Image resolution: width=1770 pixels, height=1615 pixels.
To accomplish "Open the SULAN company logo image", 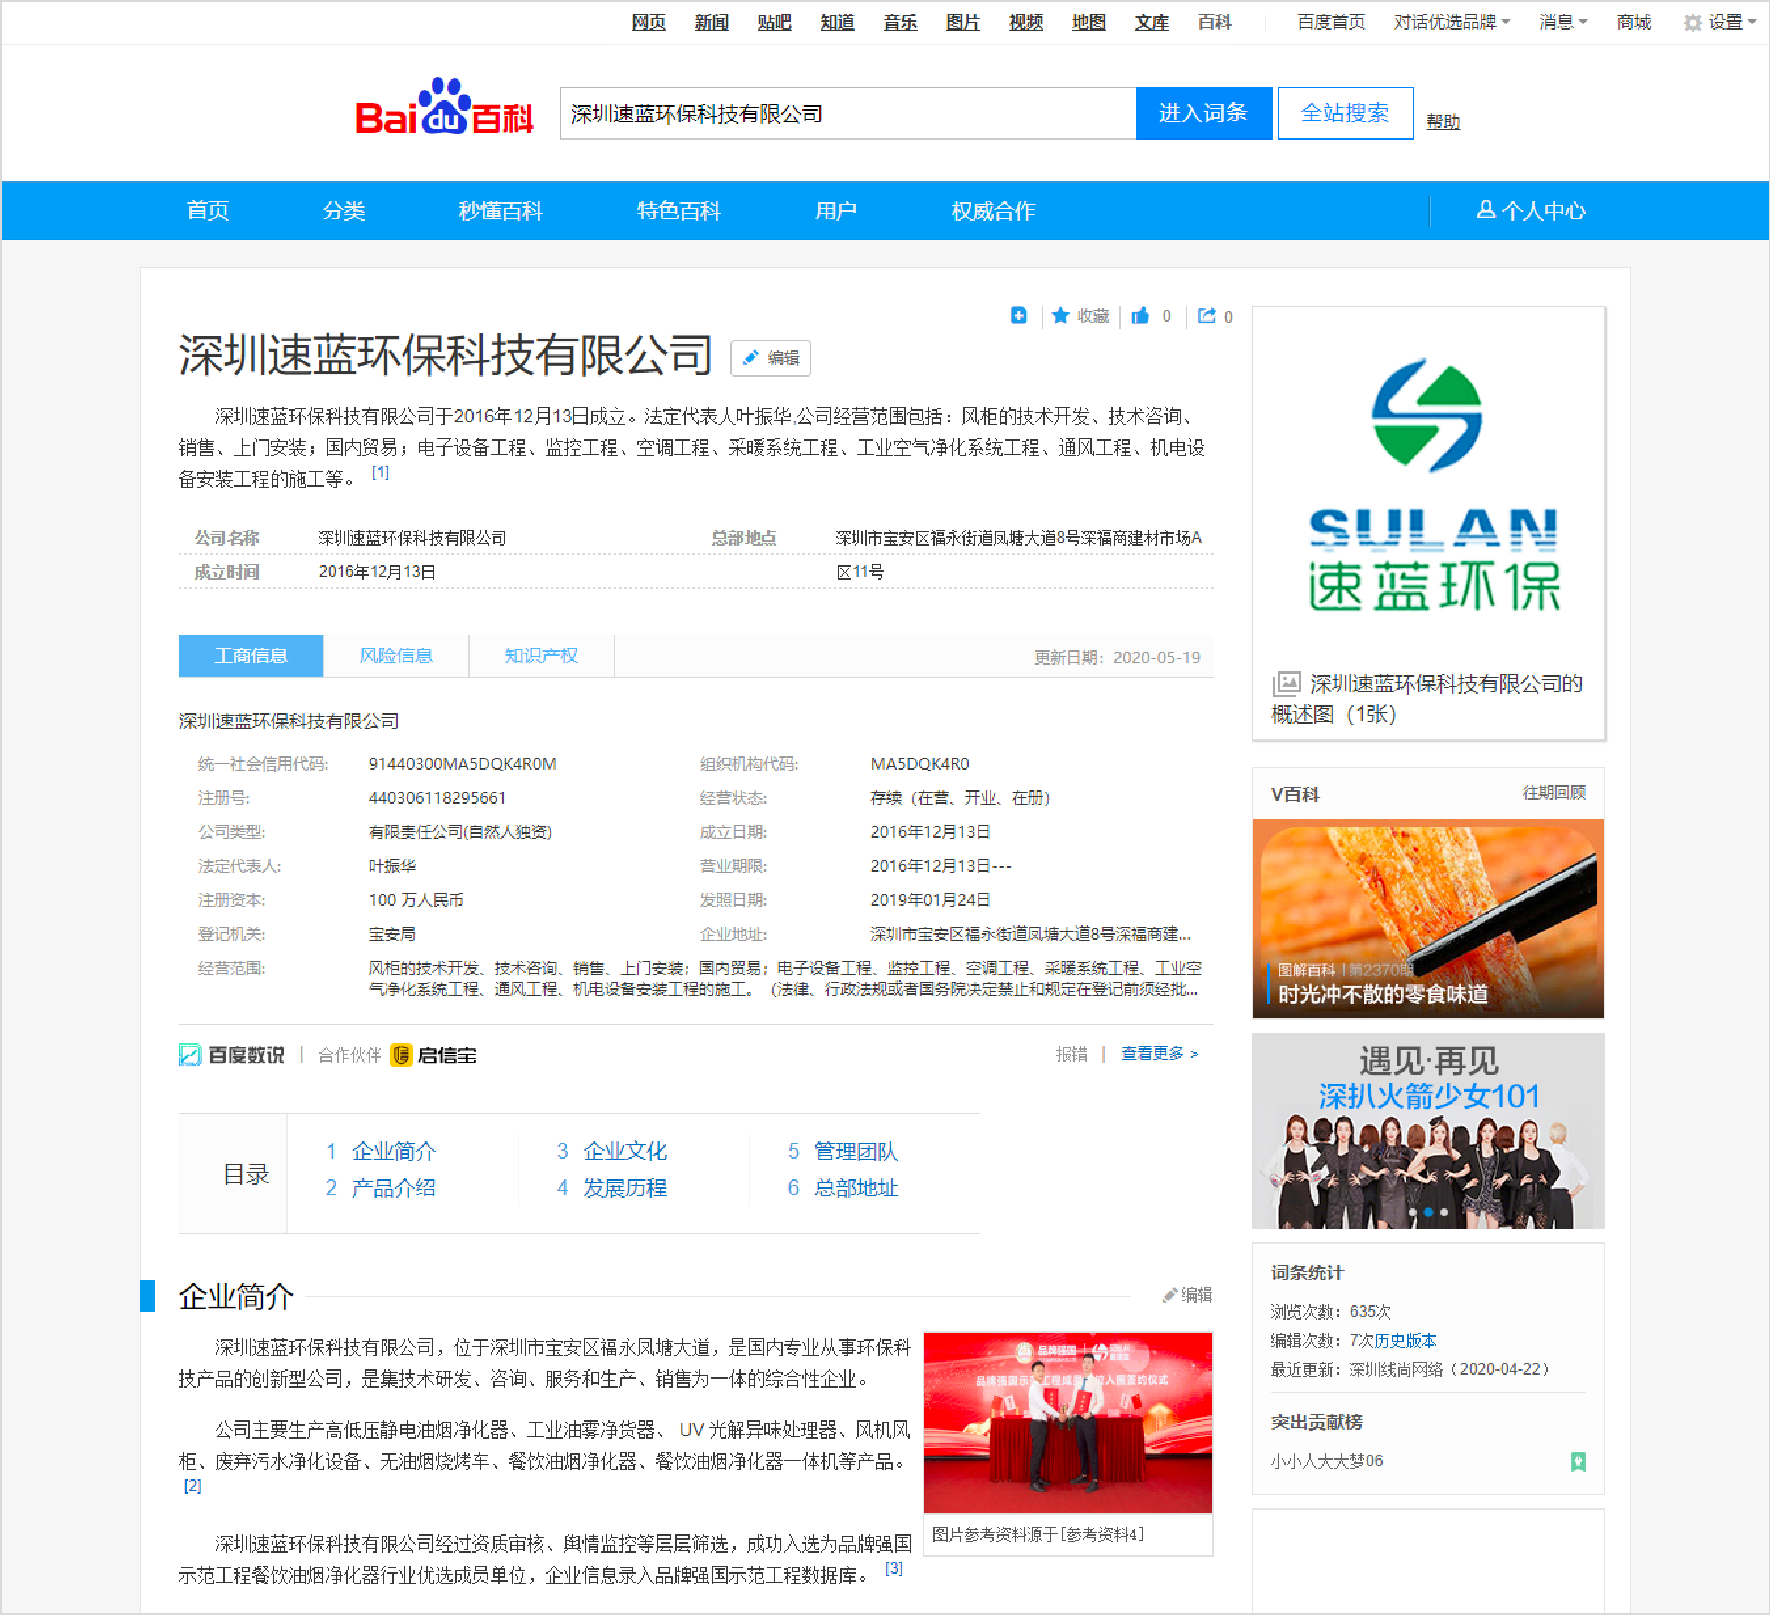I will point(1428,487).
